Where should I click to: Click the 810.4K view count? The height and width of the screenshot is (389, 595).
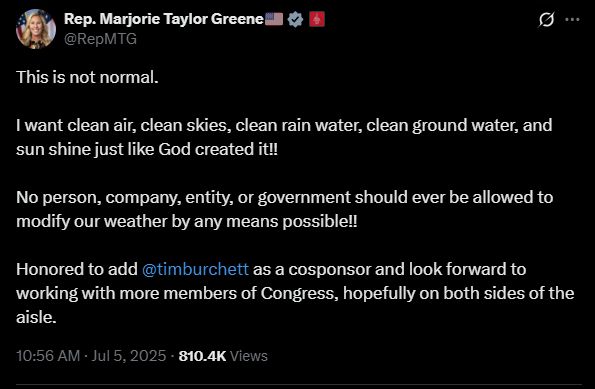tap(202, 356)
